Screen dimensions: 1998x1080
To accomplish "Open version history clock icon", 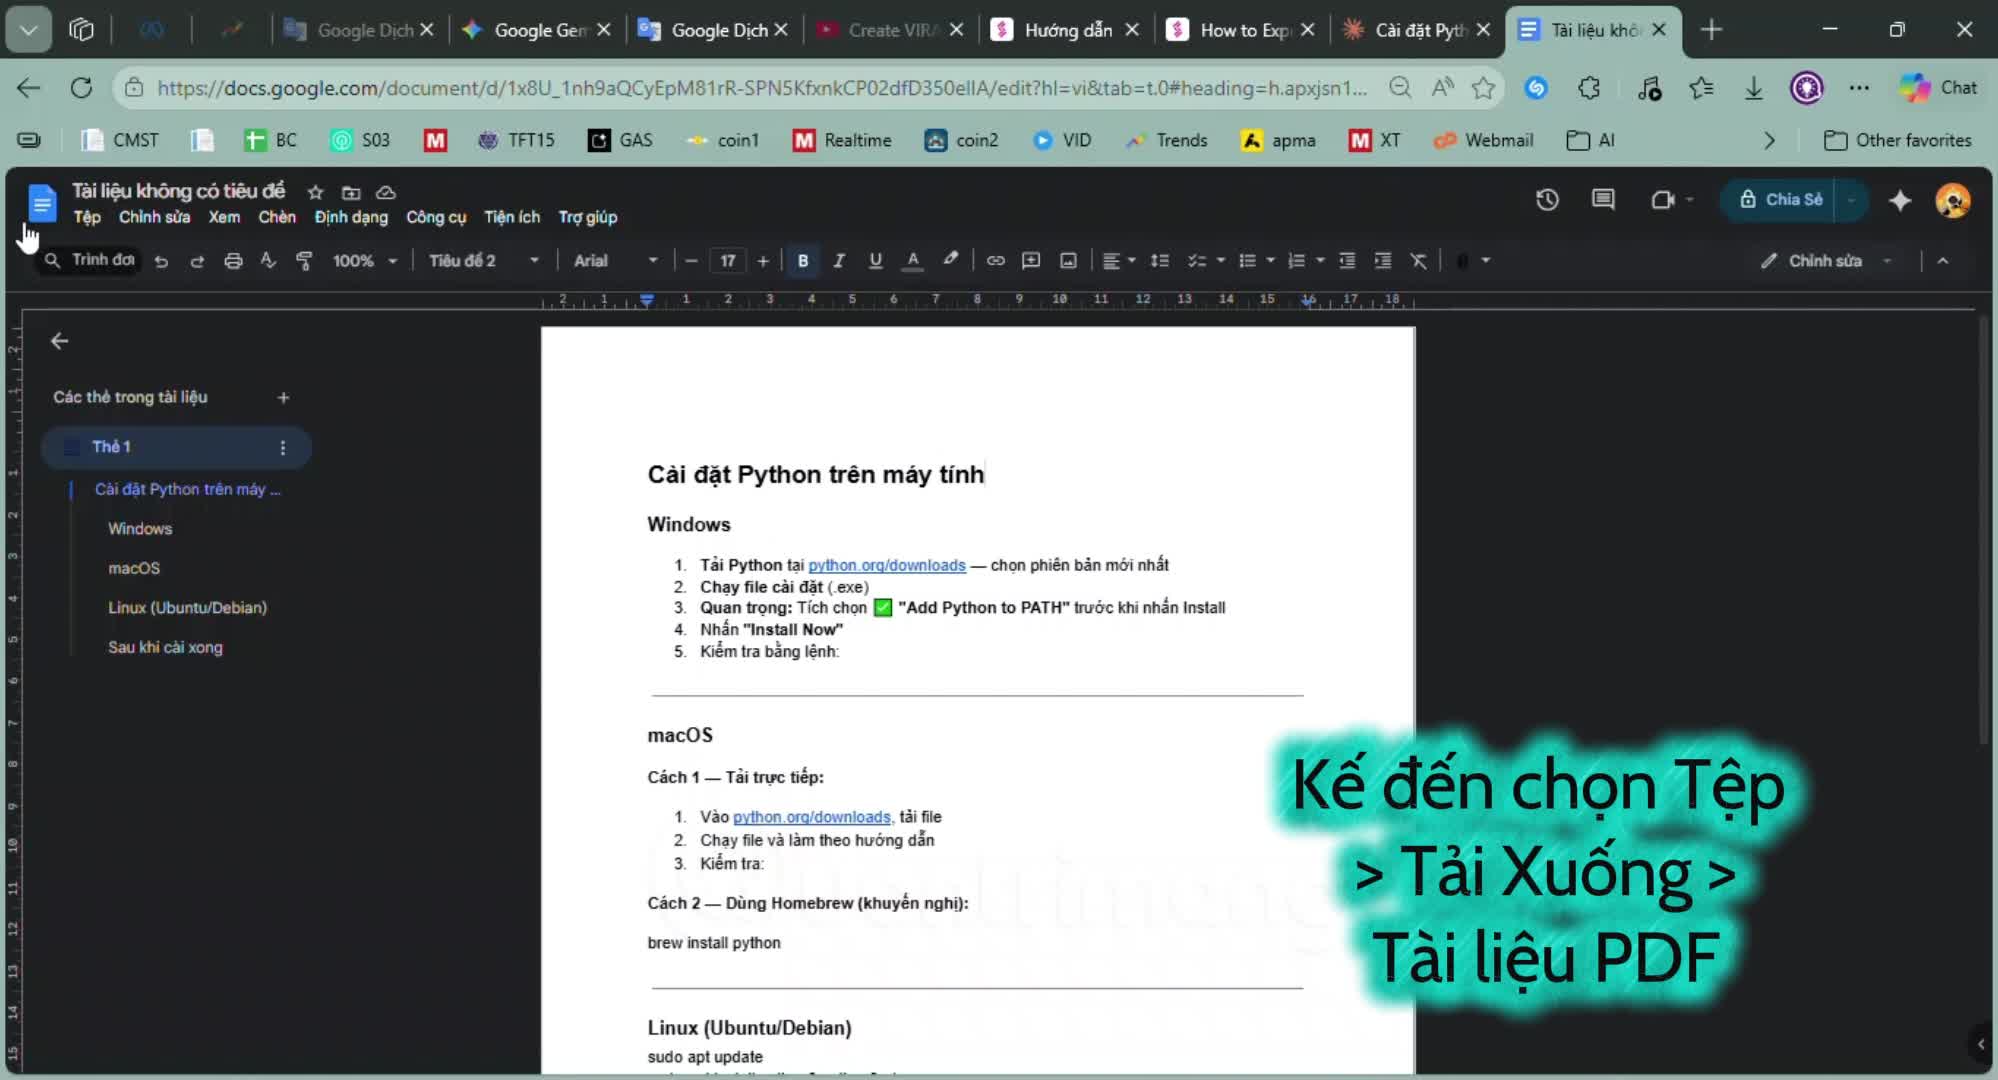I will click(1547, 199).
